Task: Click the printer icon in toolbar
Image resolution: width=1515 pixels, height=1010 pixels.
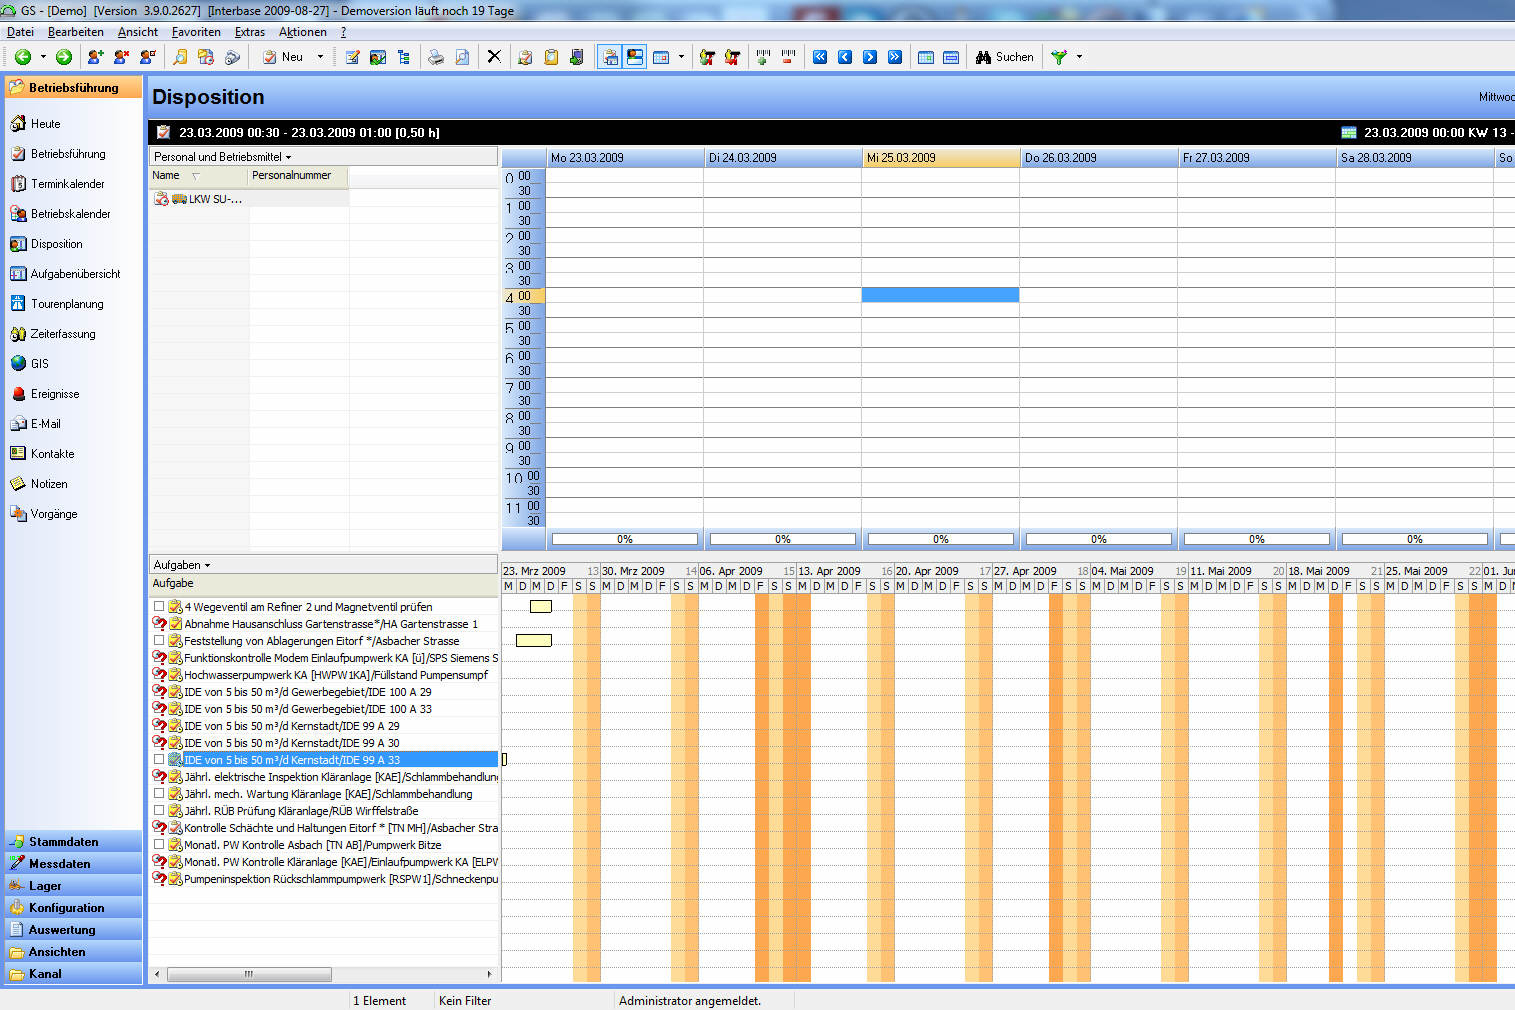Action: 436,57
